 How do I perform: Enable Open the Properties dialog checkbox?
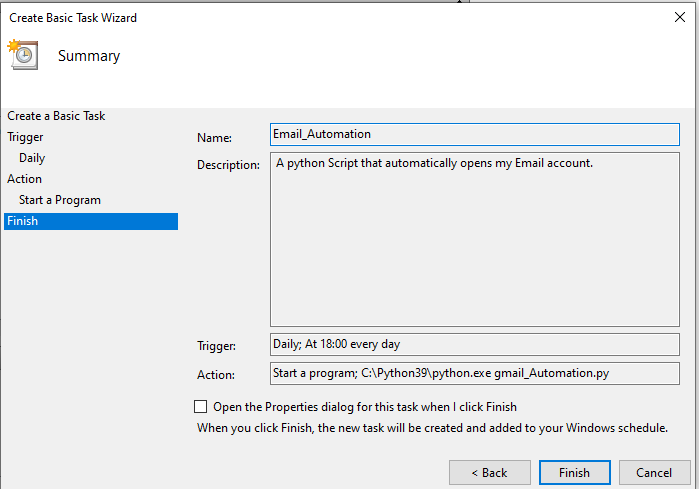201,407
